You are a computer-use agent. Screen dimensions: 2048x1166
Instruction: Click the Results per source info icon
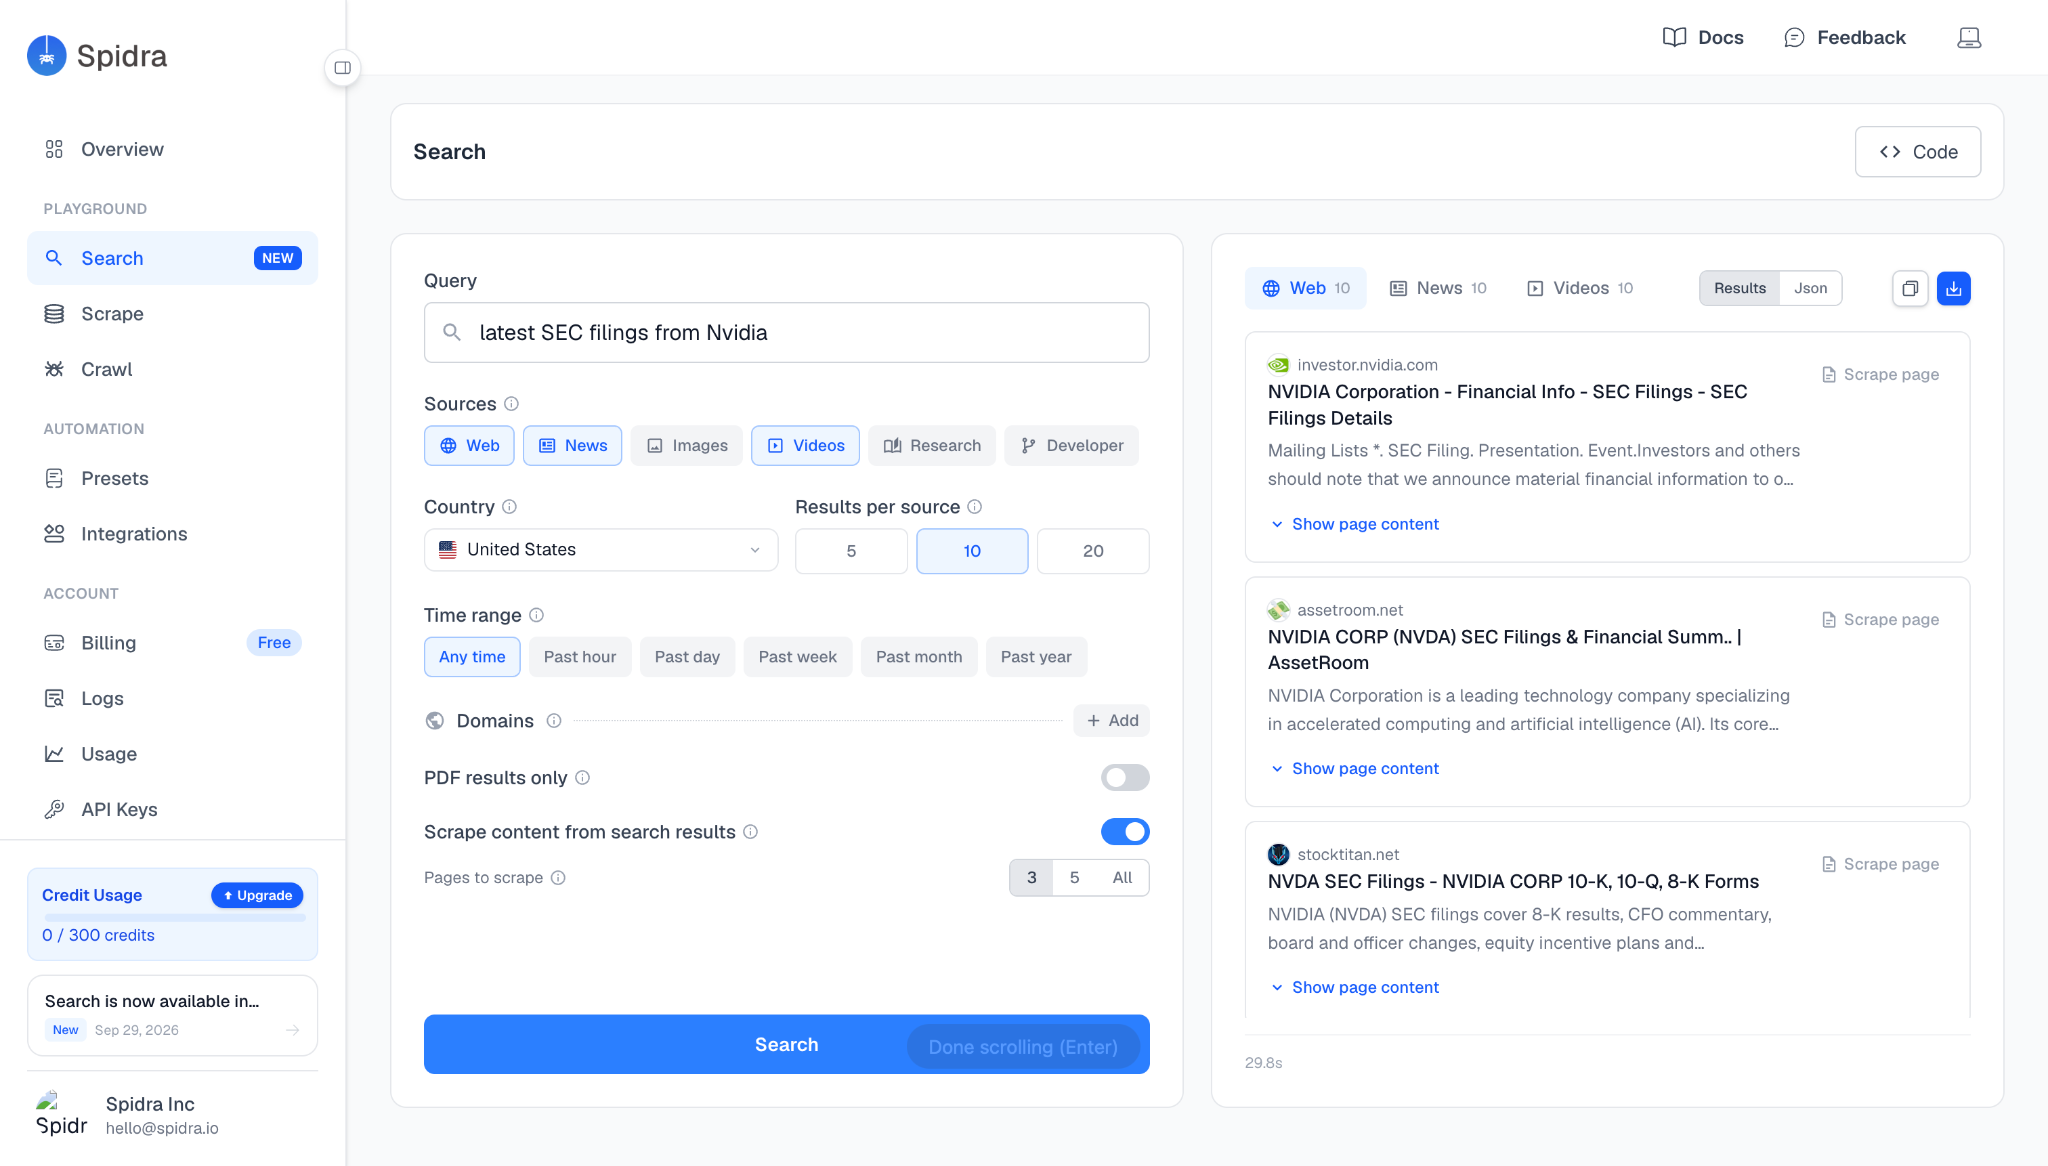(974, 507)
